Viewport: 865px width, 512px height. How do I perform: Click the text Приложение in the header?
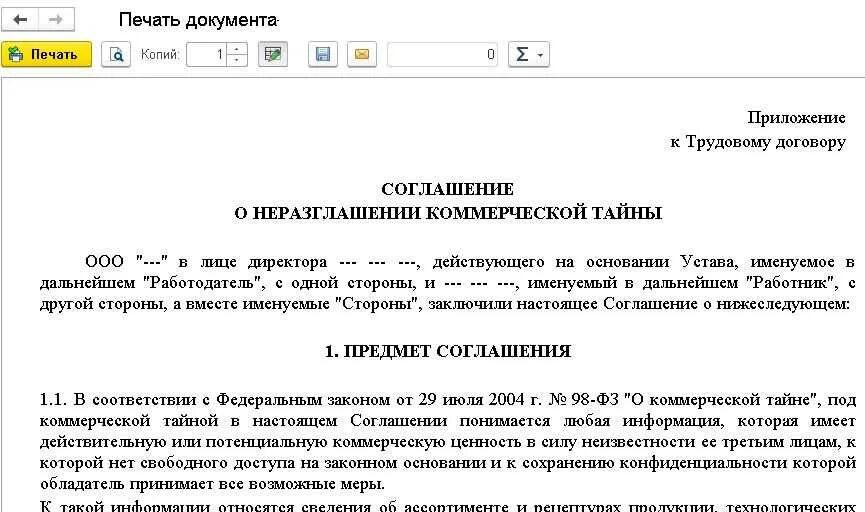(796, 118)
